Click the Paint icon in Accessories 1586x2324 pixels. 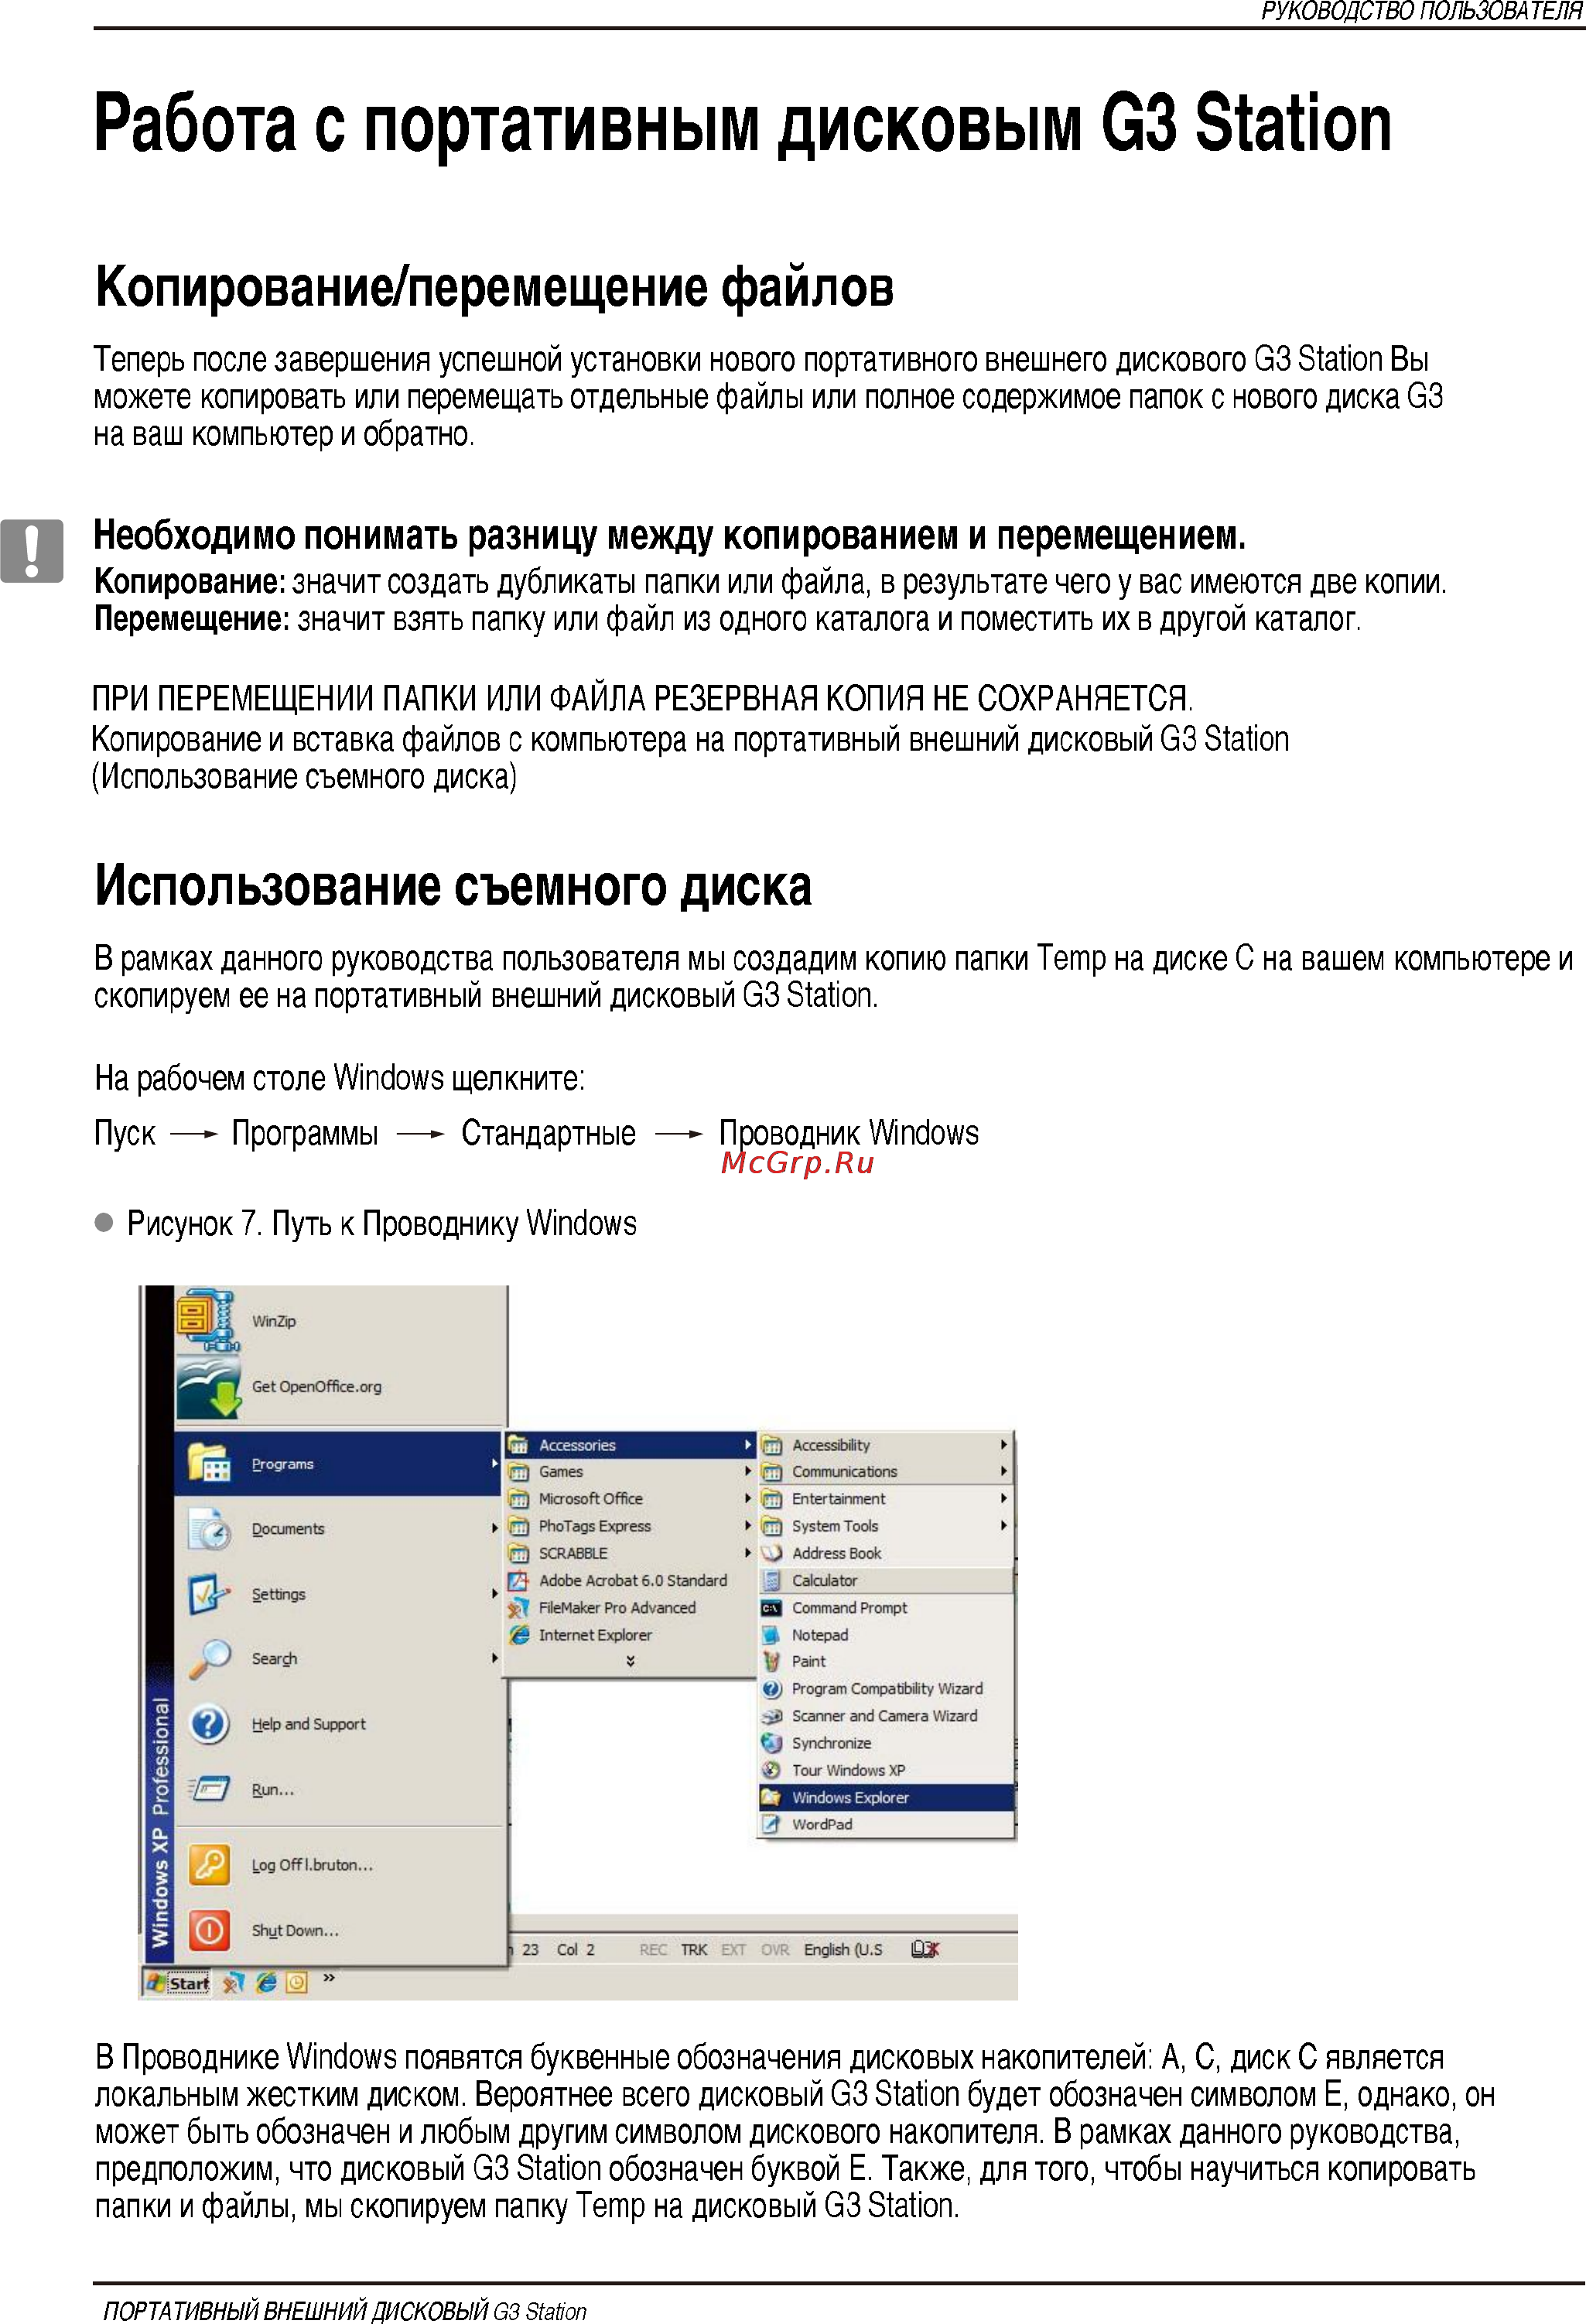[771, 1661]
